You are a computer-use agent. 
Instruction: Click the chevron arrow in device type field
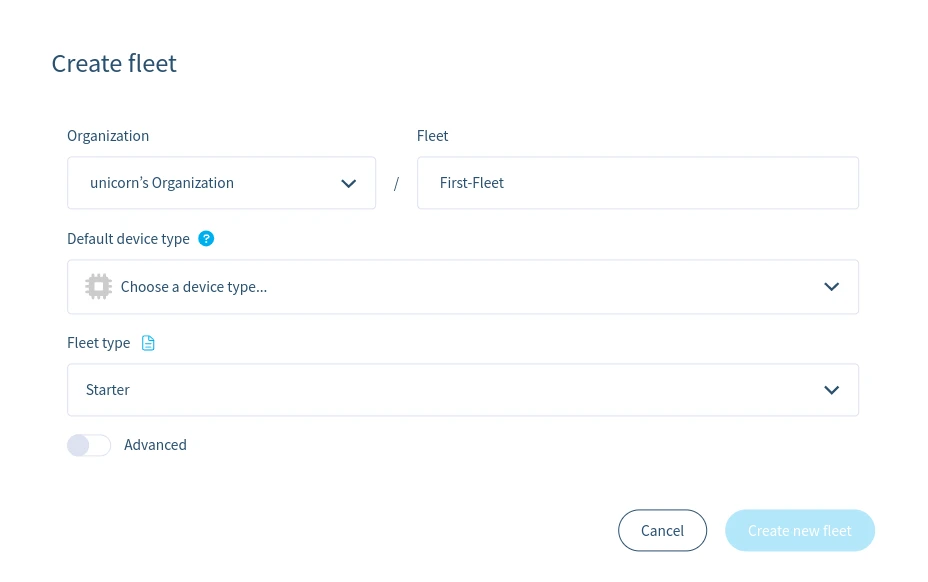[831, 286]
